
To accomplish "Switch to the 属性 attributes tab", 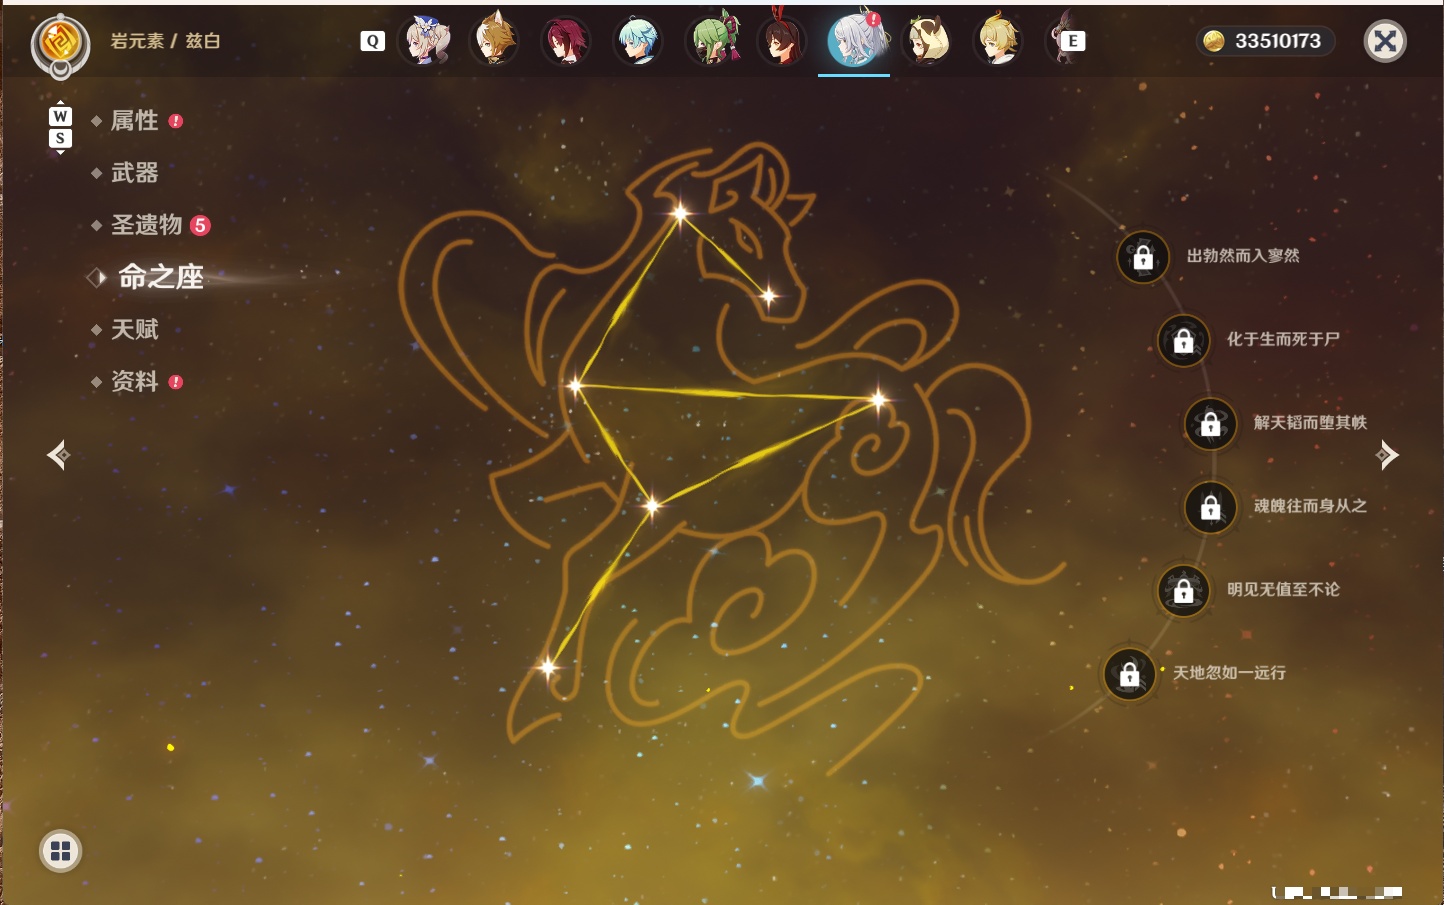I will [x=134, y=121].
